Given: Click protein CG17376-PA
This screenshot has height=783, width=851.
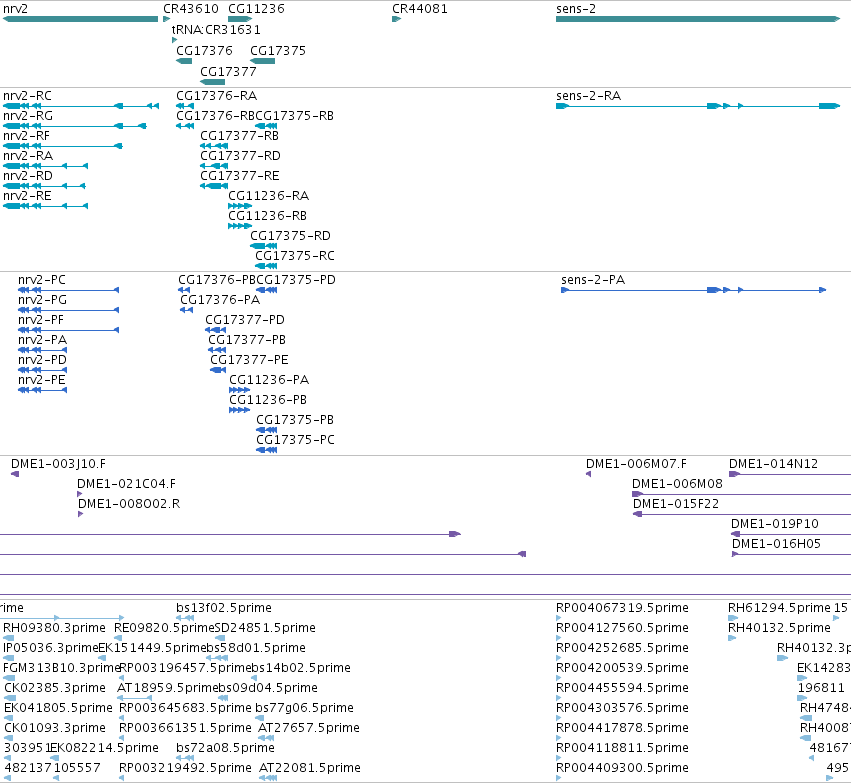Looking at the screenshot, I should [220, 300].
